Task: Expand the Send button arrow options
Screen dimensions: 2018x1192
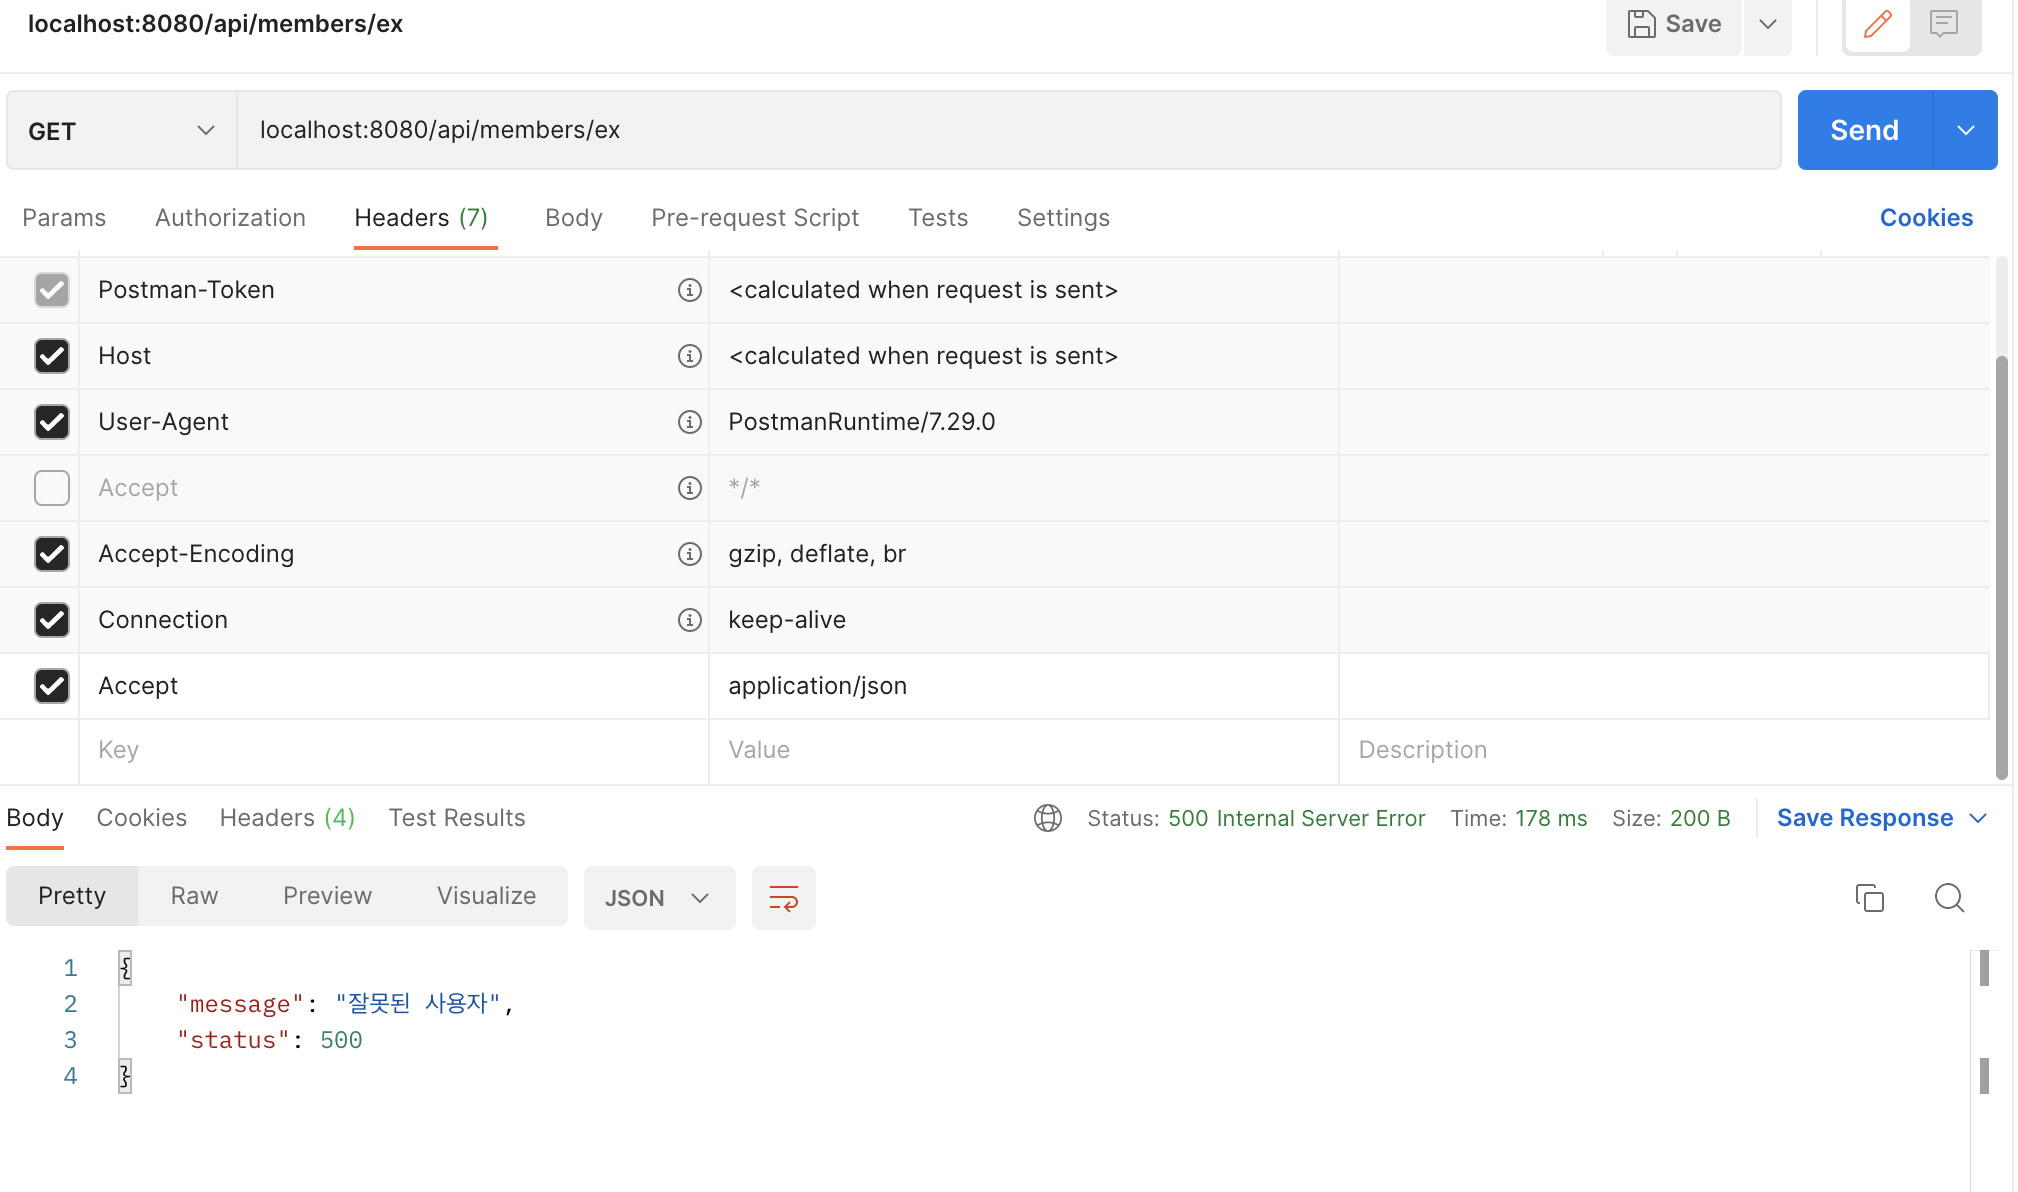Action: [x=1965, y=131]
